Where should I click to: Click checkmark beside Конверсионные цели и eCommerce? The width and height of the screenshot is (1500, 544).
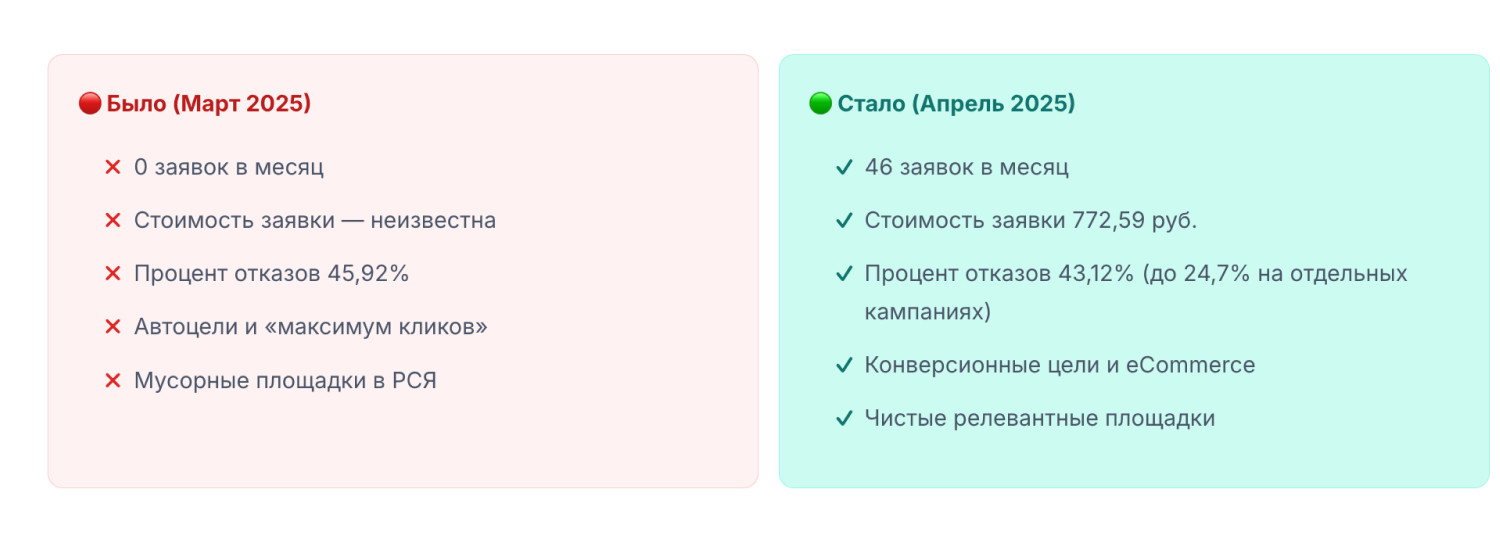point(843,365)
